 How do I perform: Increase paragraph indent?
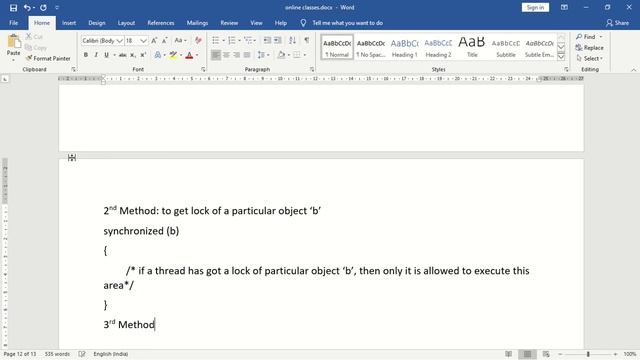point(278,40)
